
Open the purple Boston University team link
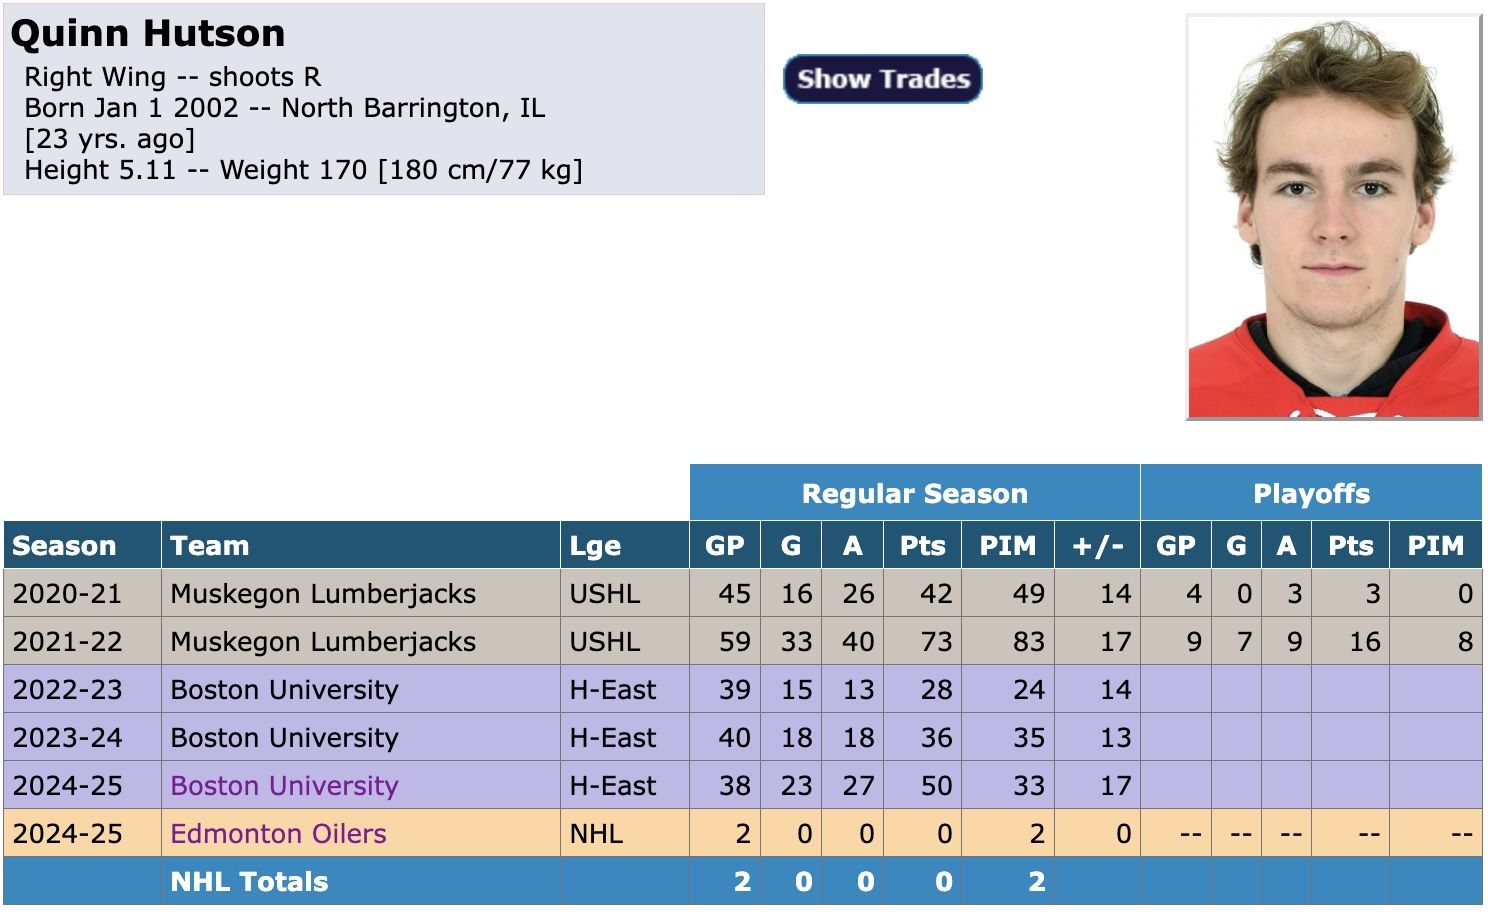point(284,786)
